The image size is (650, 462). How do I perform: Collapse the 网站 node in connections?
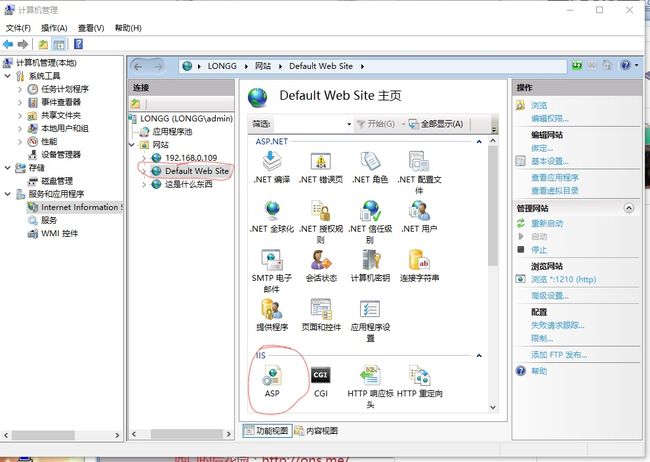click(132, 145)
